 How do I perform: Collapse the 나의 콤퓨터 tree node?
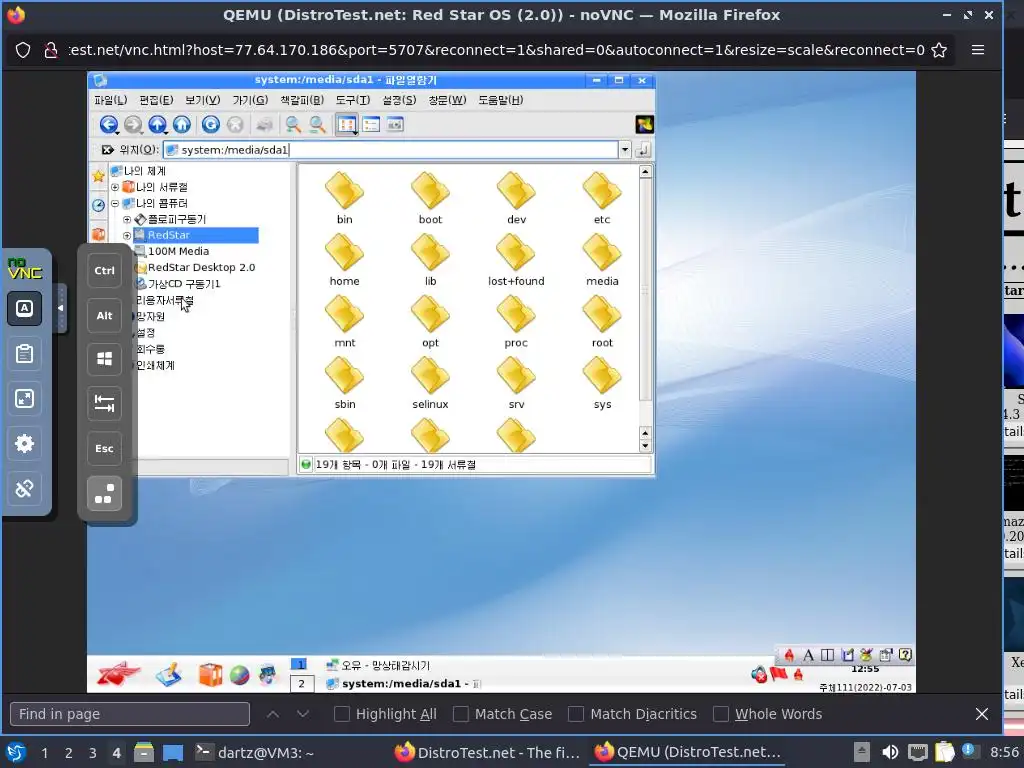(115, 204)
